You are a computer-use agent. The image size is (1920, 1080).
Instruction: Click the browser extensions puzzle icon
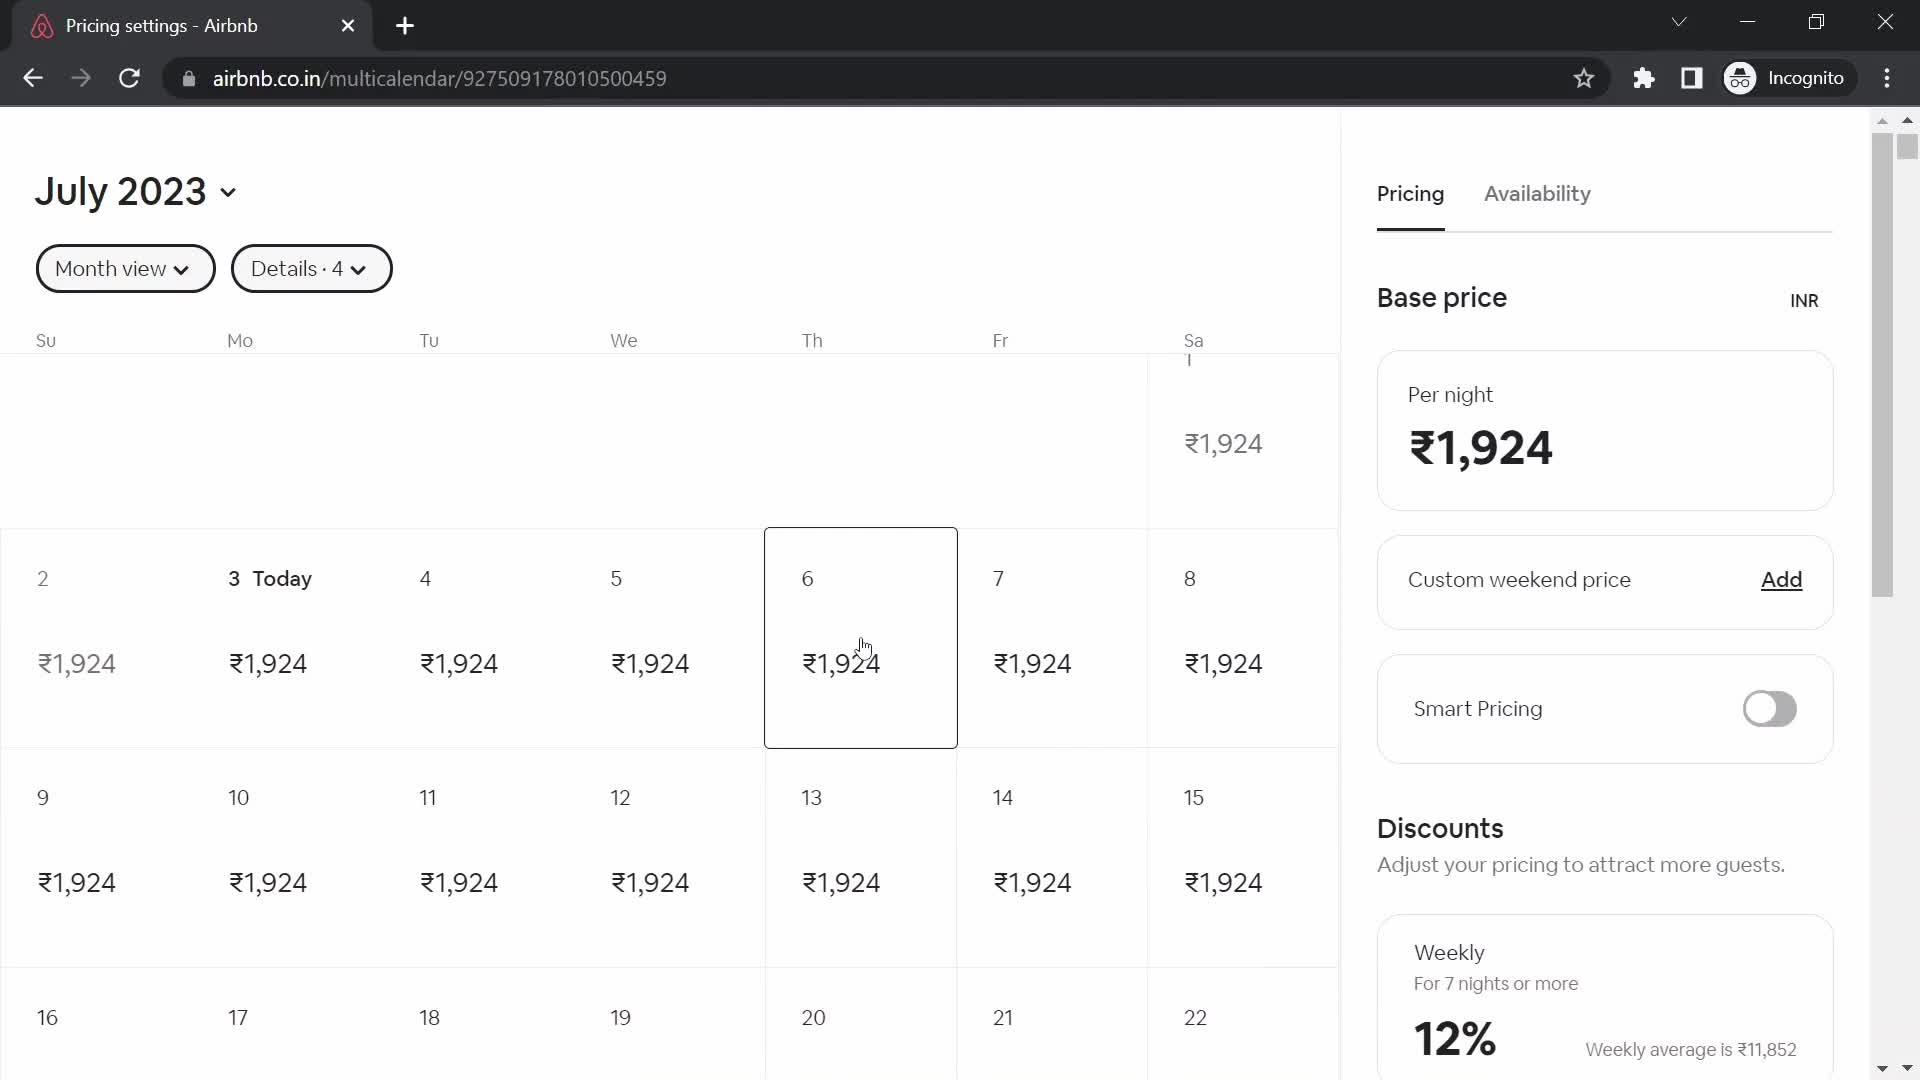[x=1646, y=78]
